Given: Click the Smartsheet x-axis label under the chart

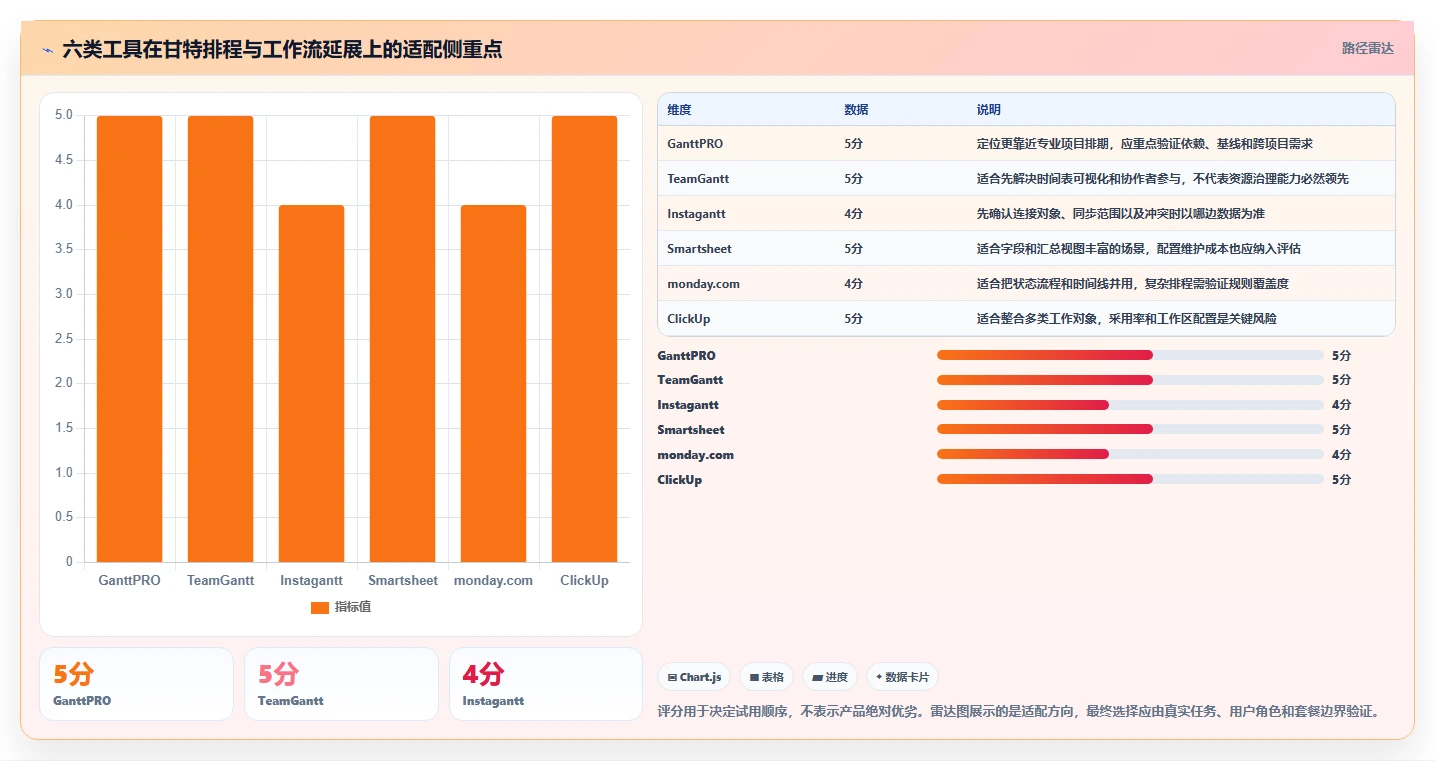Looking at the screenshot, I should click(x=403, y=580).
